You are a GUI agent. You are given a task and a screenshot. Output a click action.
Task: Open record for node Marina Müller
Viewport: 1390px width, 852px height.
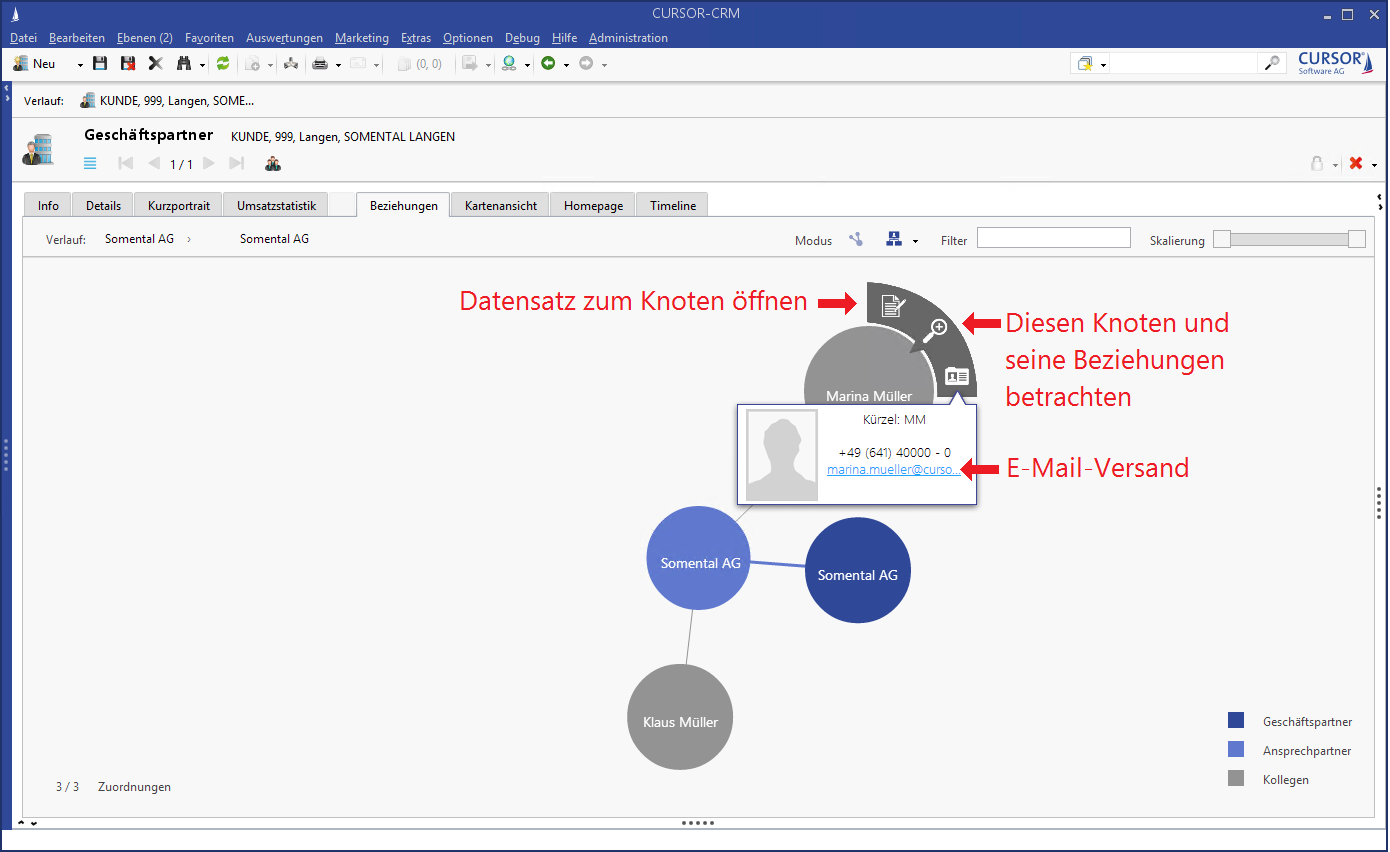(892, 306)
